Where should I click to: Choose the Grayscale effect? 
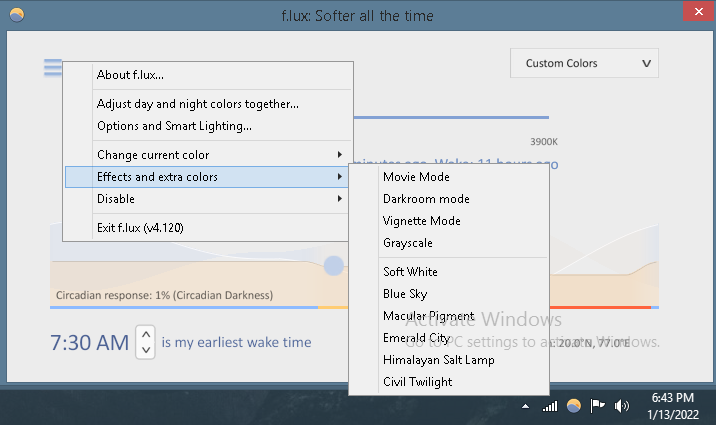(x=449, y=242)
